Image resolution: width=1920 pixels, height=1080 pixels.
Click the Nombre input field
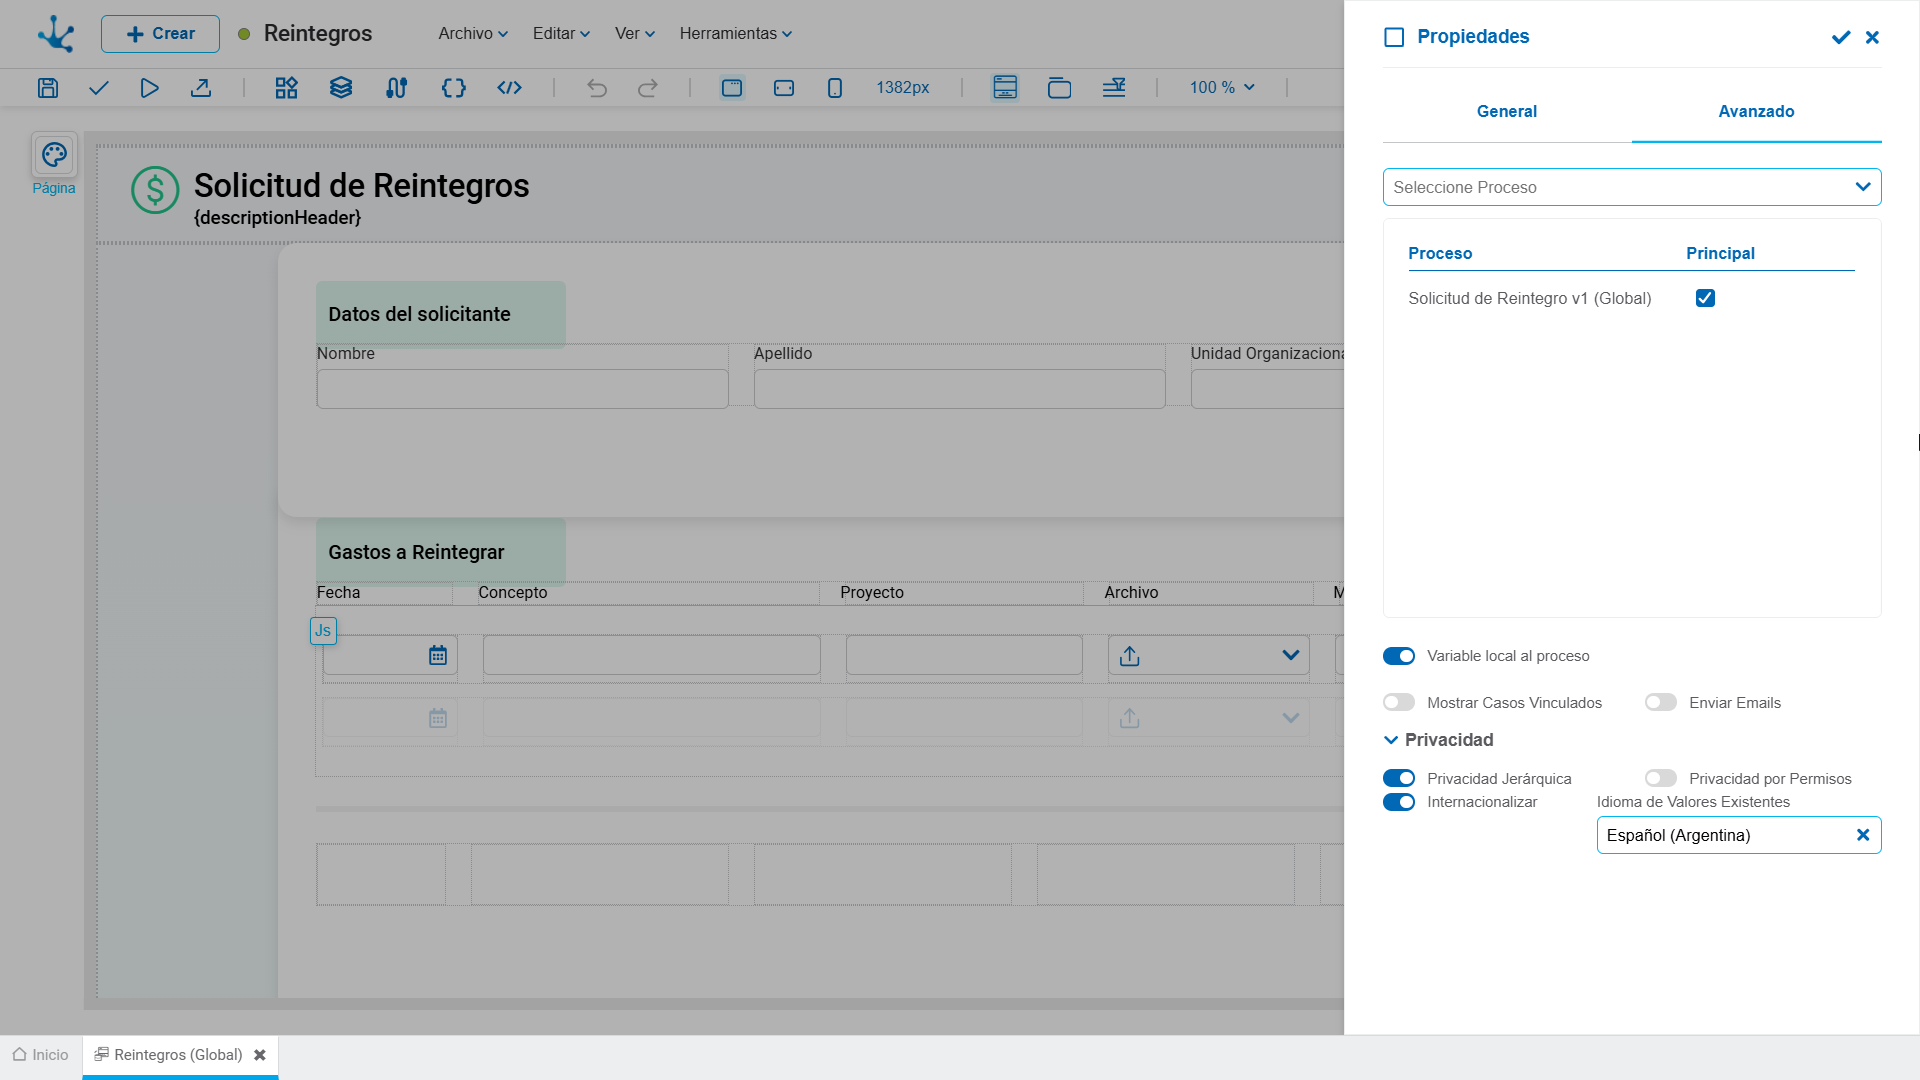[x=522, y=389]
